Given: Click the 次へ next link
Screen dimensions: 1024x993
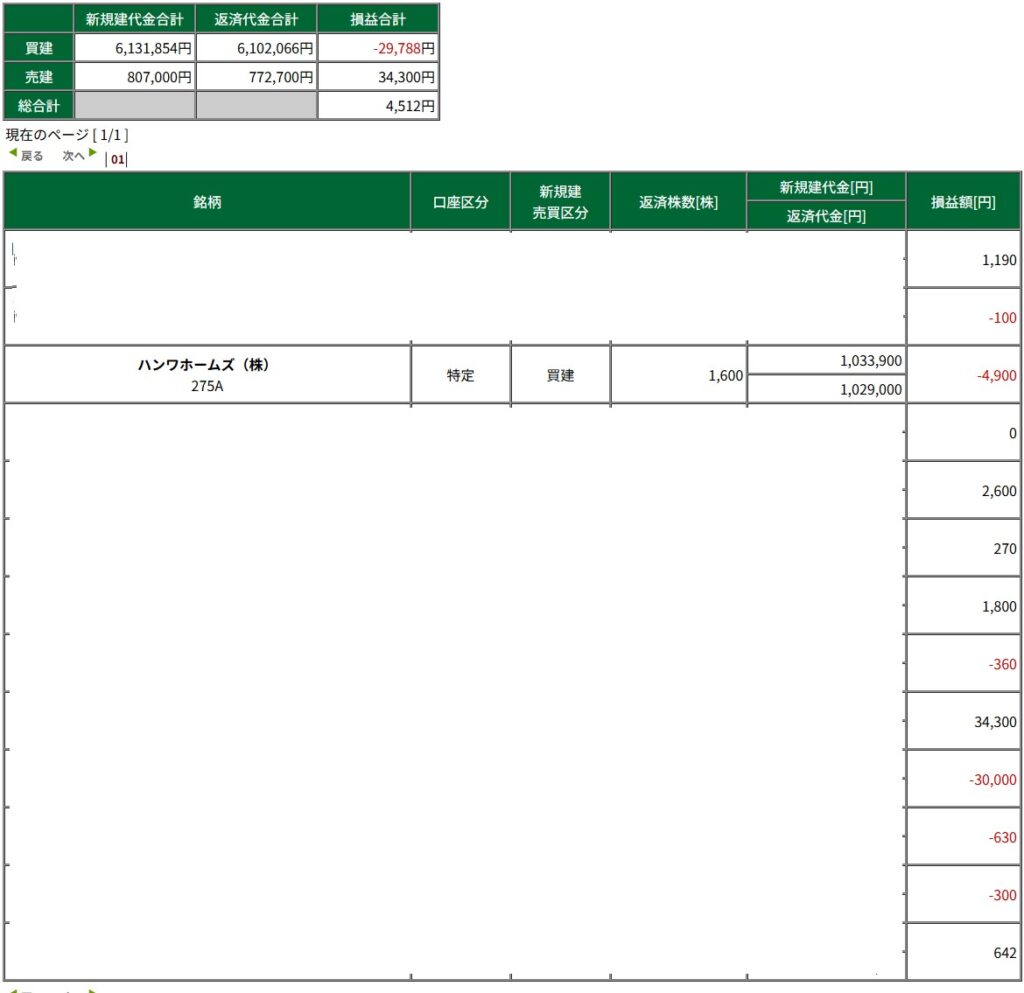Looking at the screenshot, I should click(74, 156).
